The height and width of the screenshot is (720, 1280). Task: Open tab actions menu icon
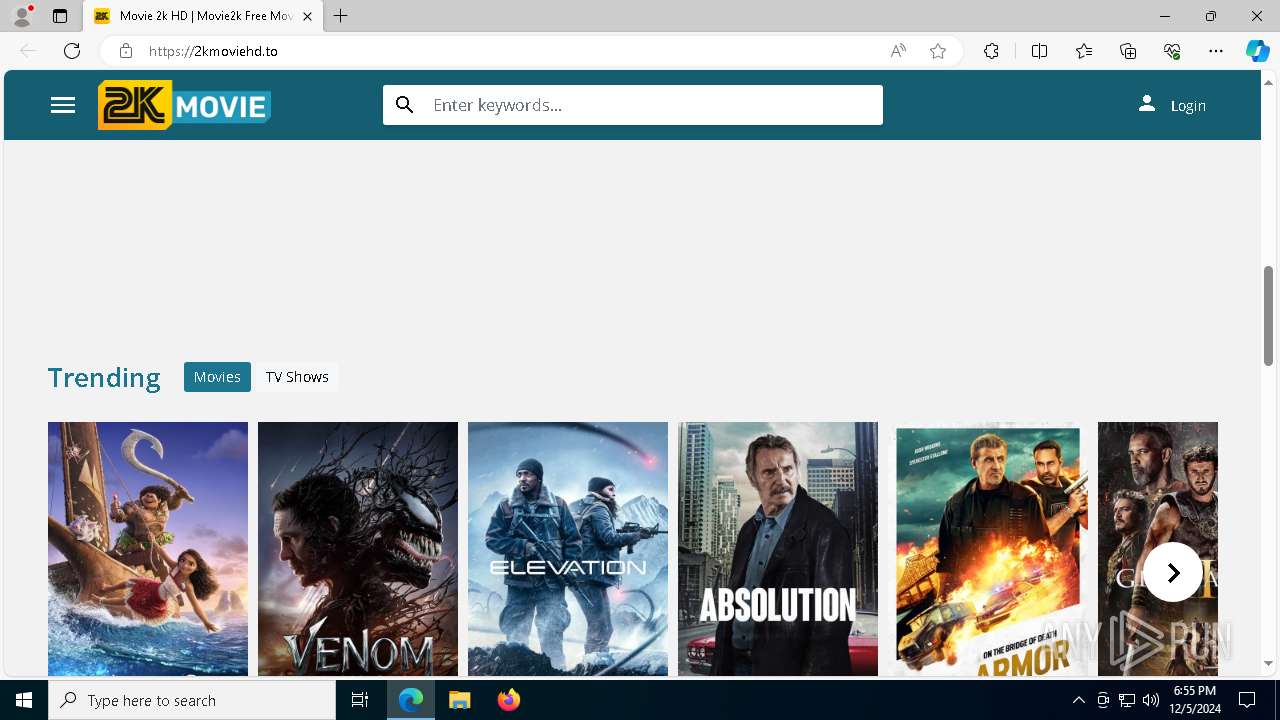tap(60, 16)
